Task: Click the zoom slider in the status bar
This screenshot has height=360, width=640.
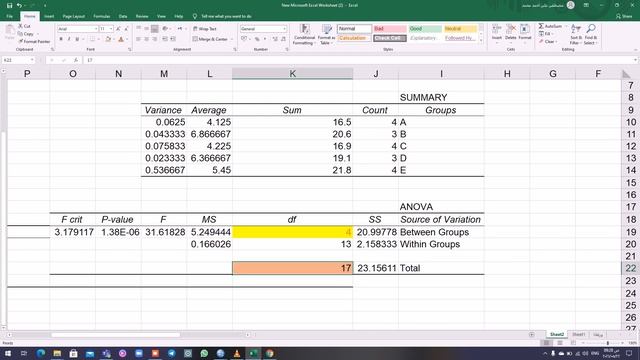Action: pyautogui.click(x=607, y=343)
